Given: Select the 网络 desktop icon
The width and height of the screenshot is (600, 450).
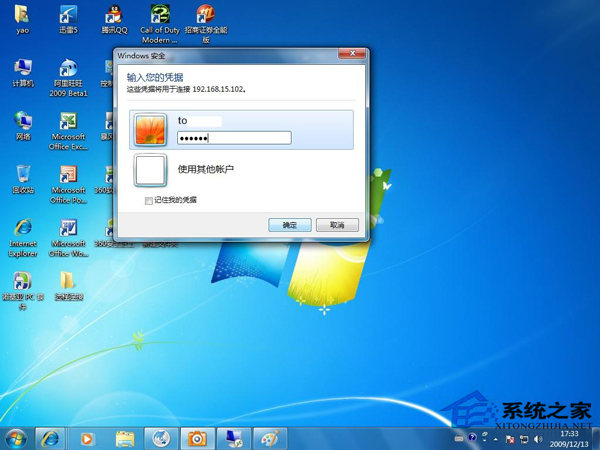Looking at the screenshot, I should coord(23,126).
